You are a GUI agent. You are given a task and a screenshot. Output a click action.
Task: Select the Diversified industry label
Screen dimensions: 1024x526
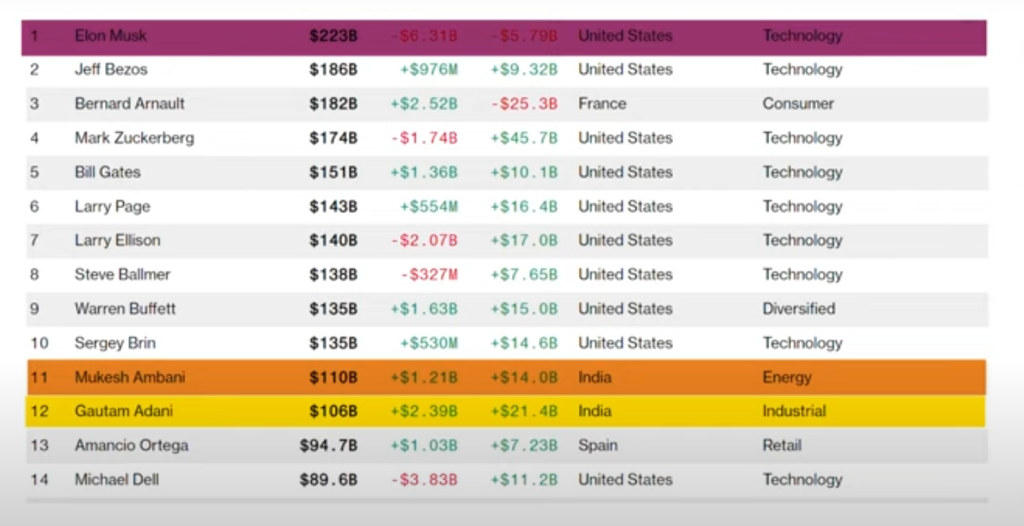coord(798,308)
